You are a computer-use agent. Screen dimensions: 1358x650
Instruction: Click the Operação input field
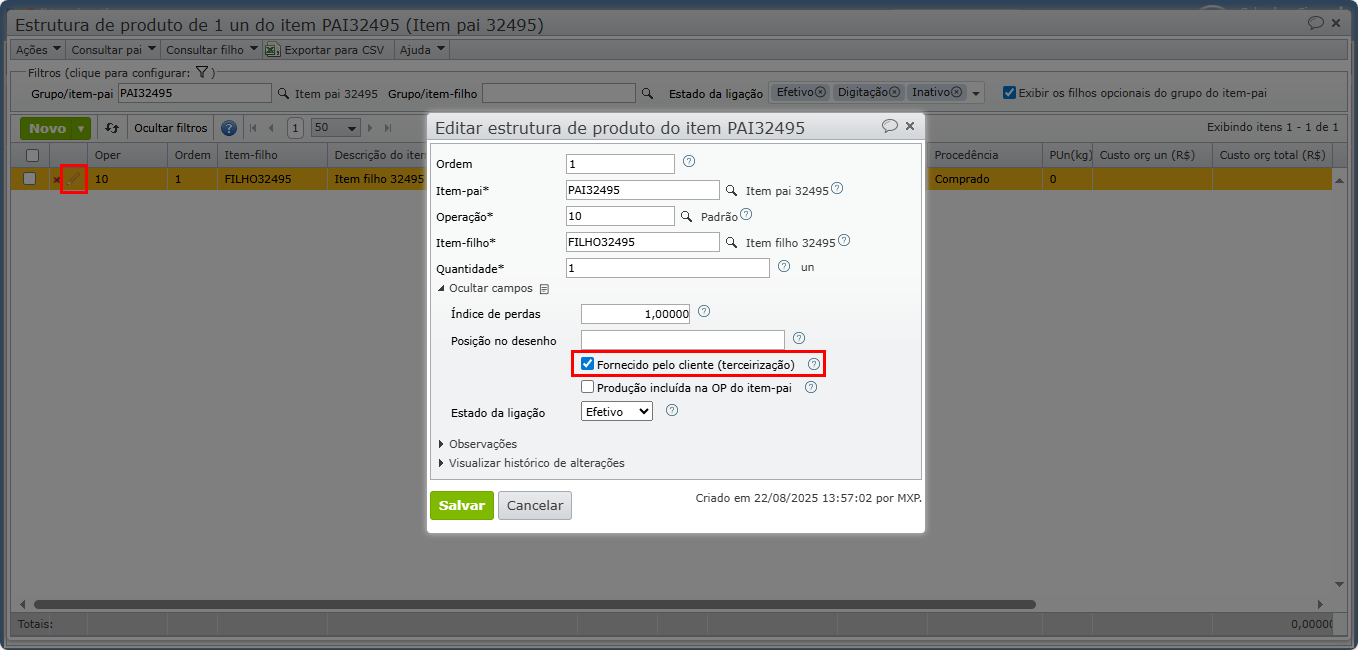[x=620, y=216]
